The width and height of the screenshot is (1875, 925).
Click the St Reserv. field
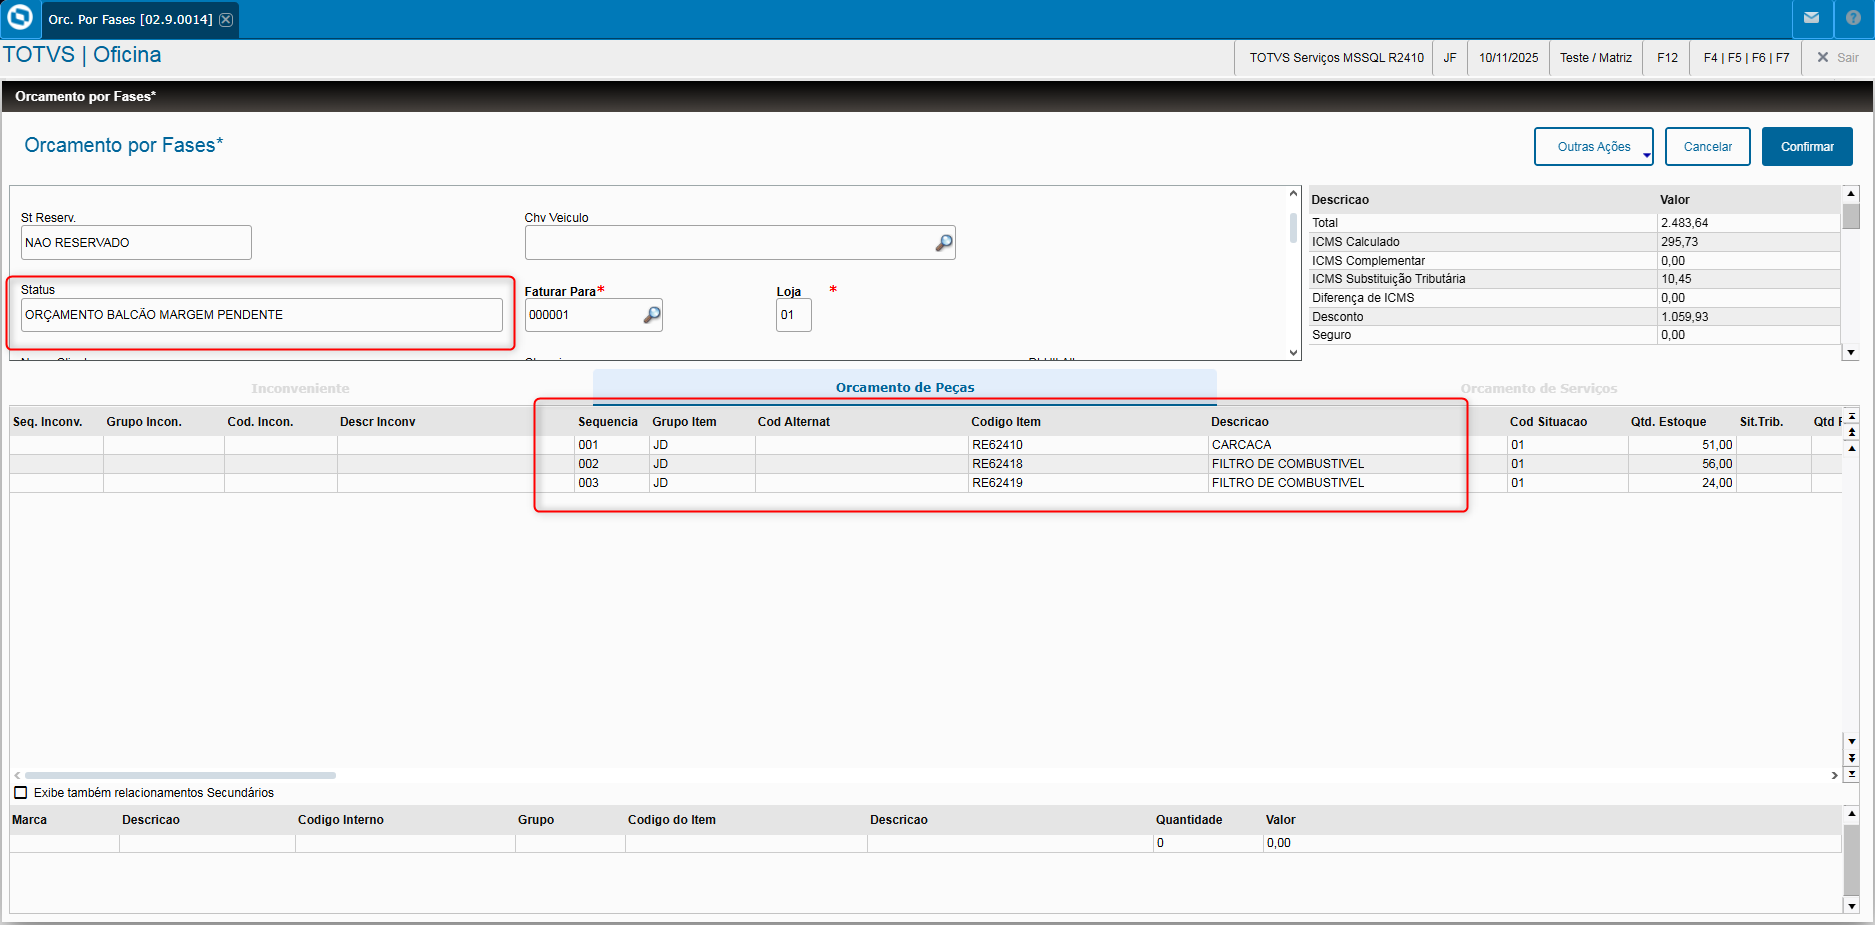(136, 243)
